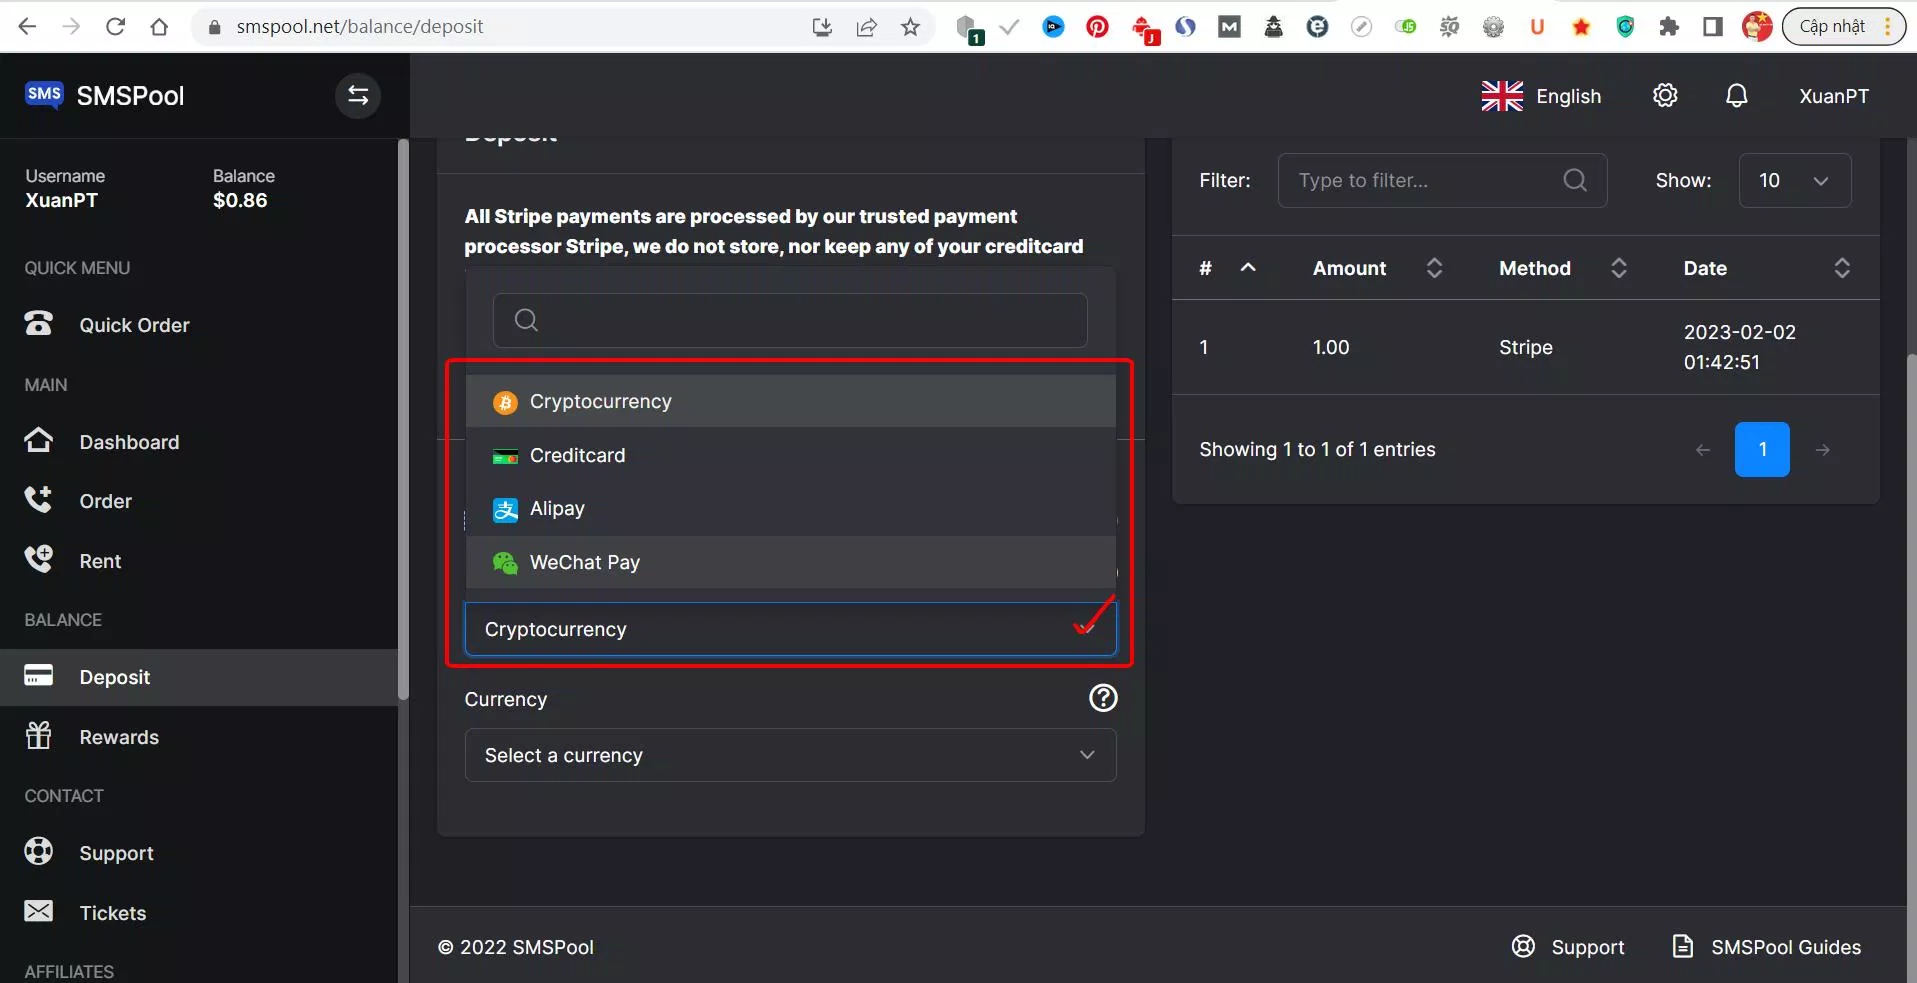Go to pagination page 1
Viewport: 1917px width, 983px height.
1762,450
